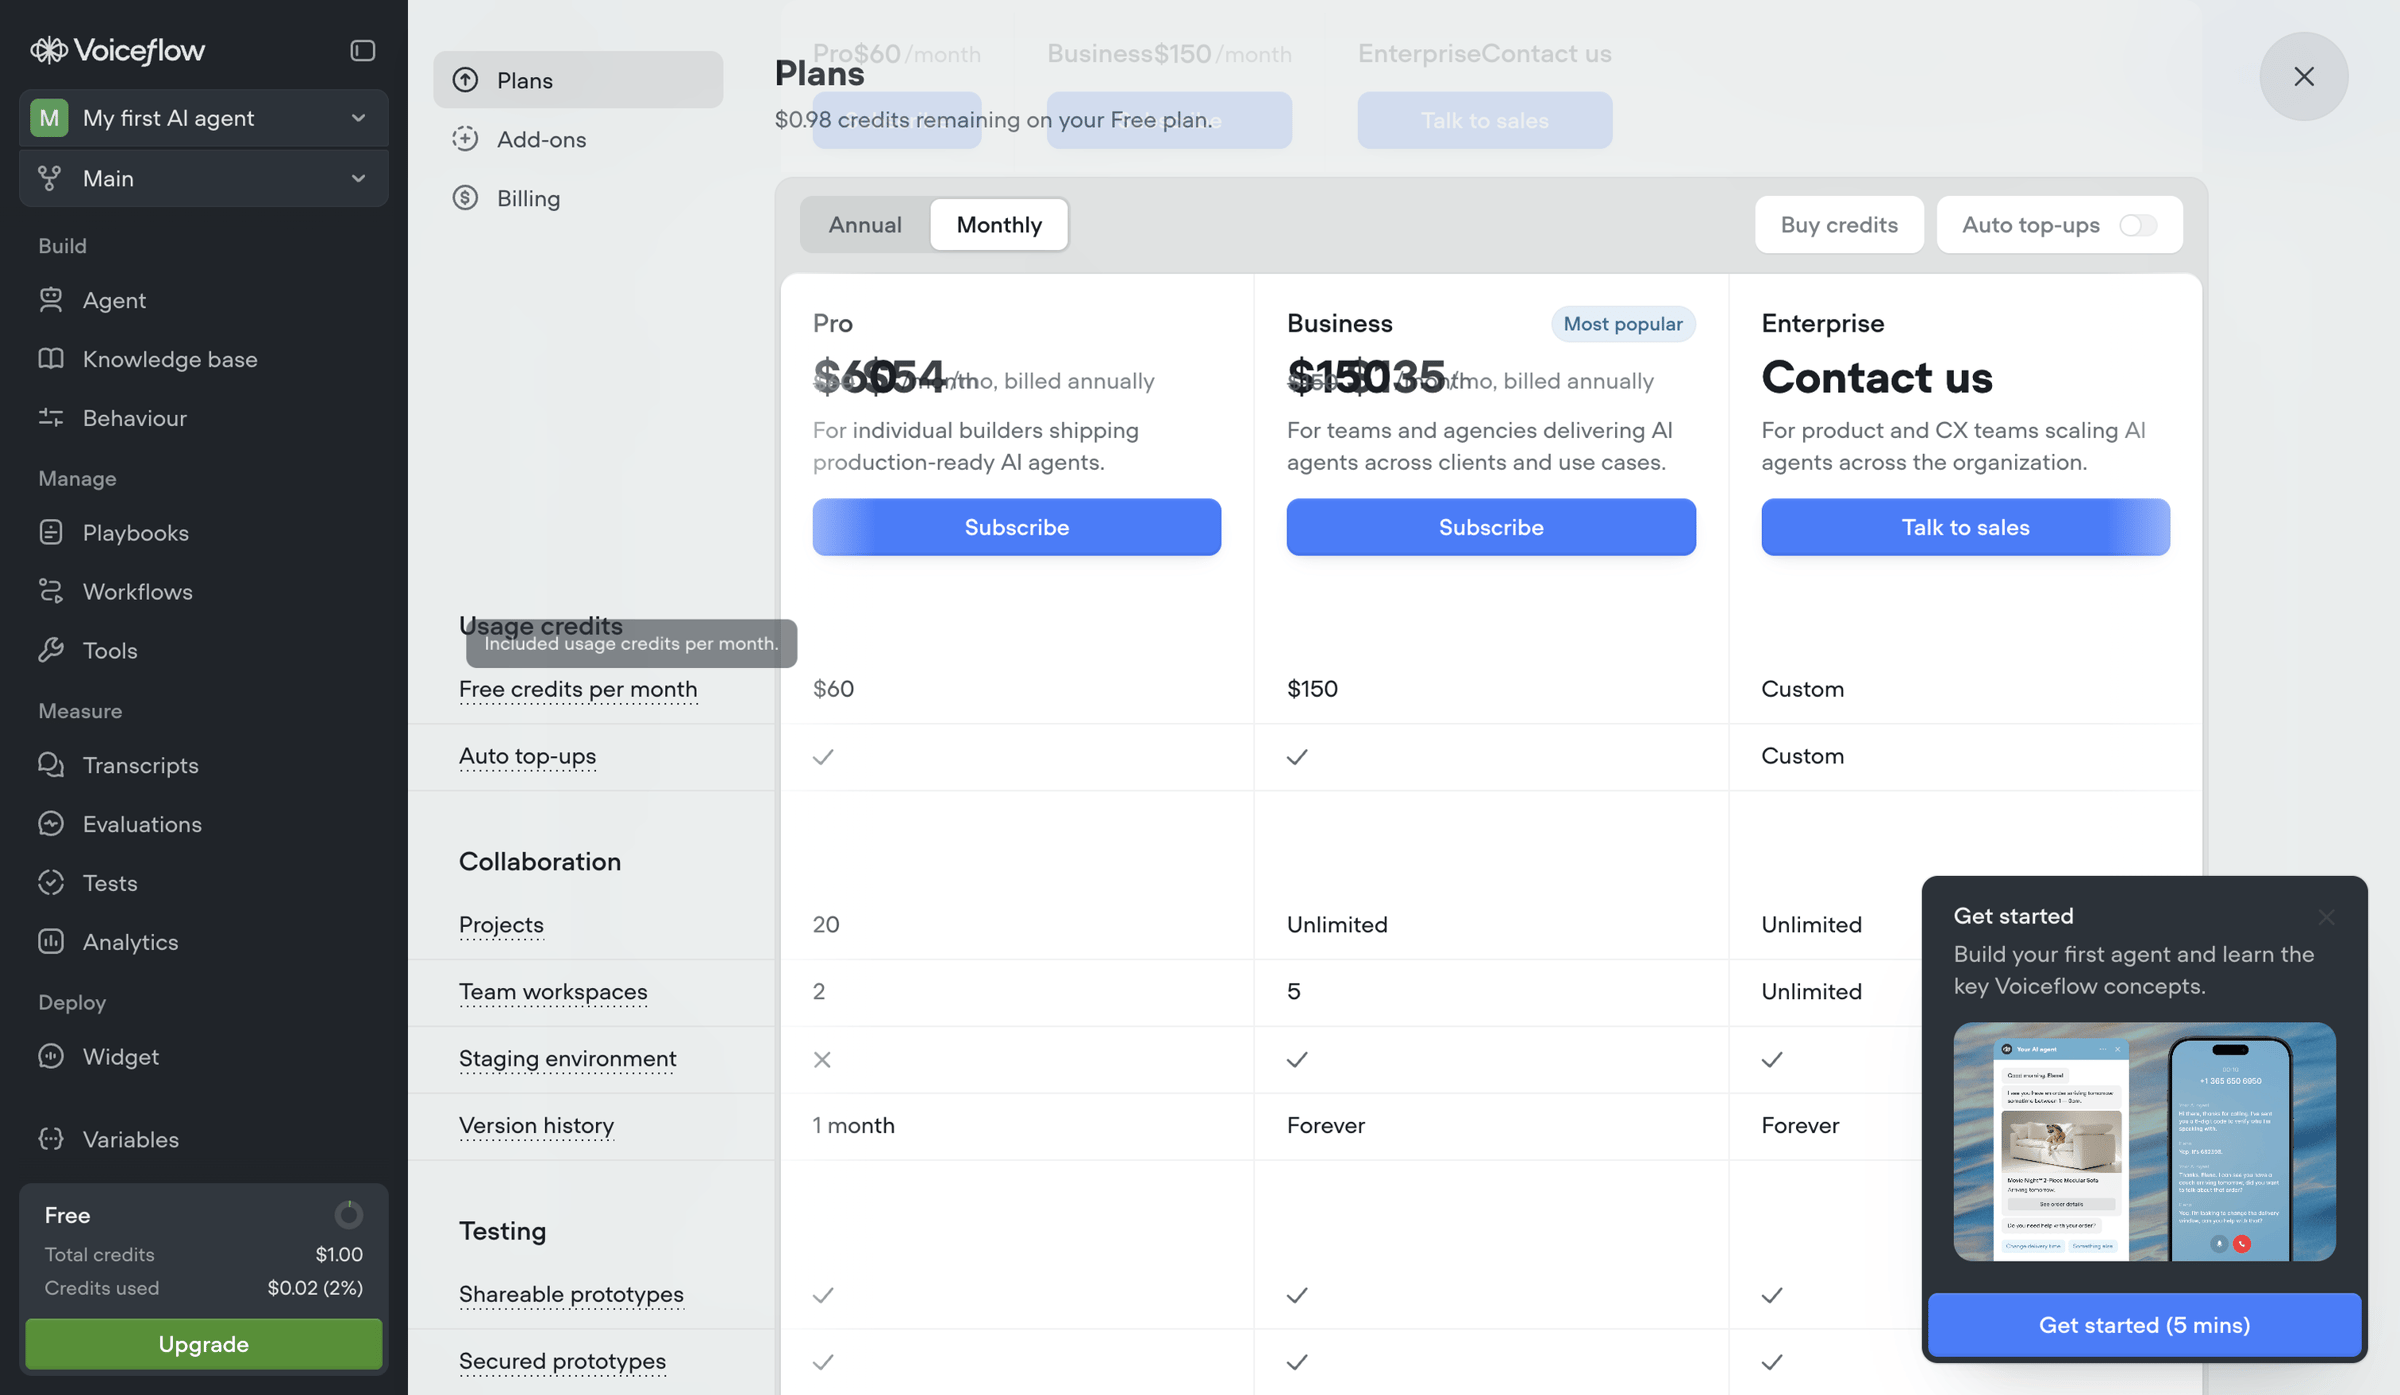Click the Plans arrow-up icon
Viewport: 2400px width, 1395px height.
point(465,80)
